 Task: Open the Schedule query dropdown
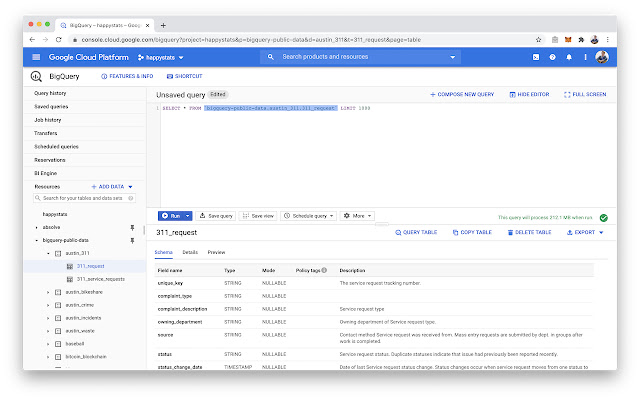click(309, 216)
